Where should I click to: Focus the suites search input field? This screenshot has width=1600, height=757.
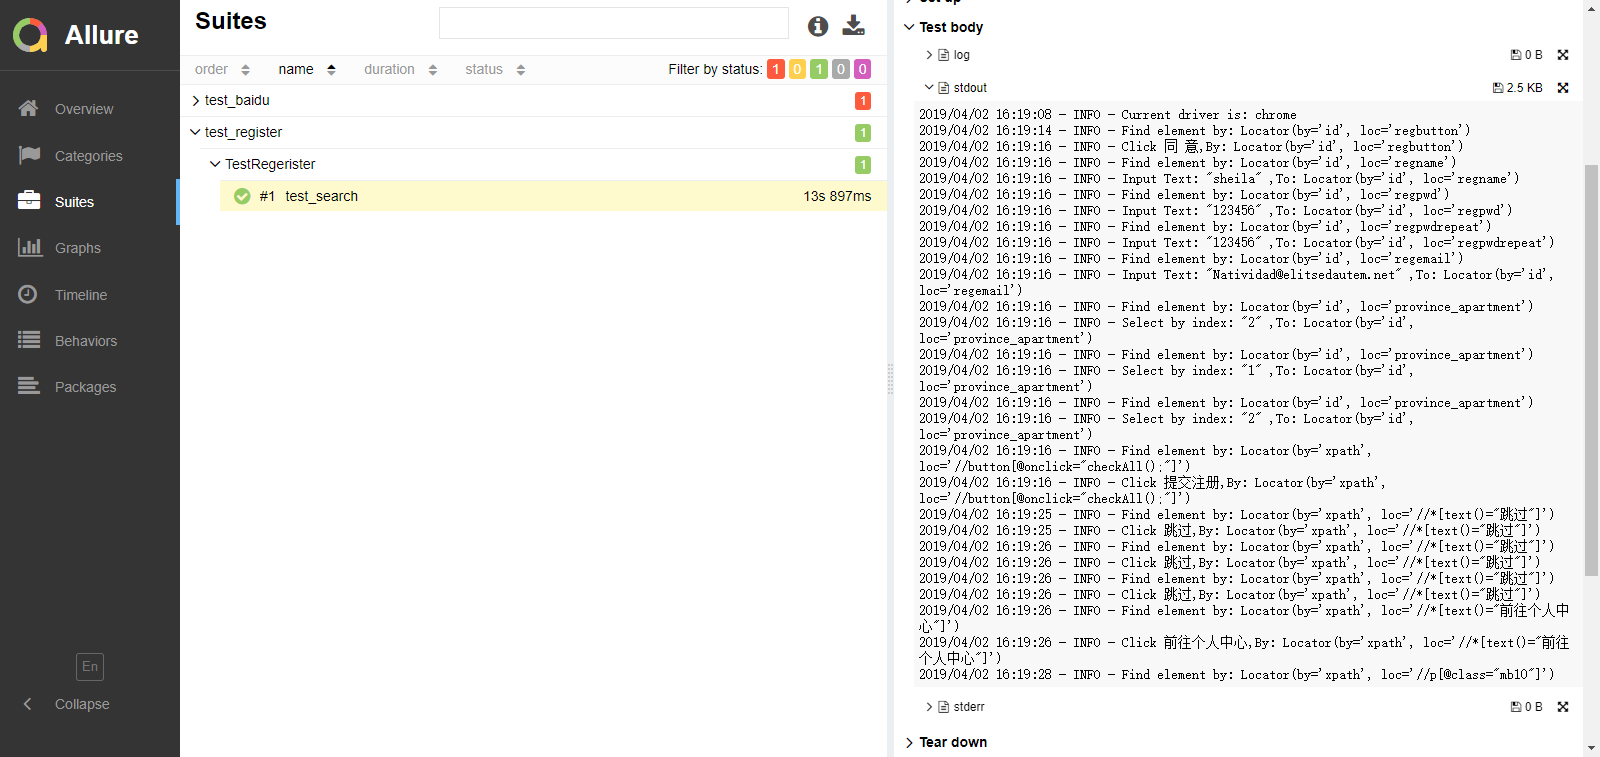614,23
